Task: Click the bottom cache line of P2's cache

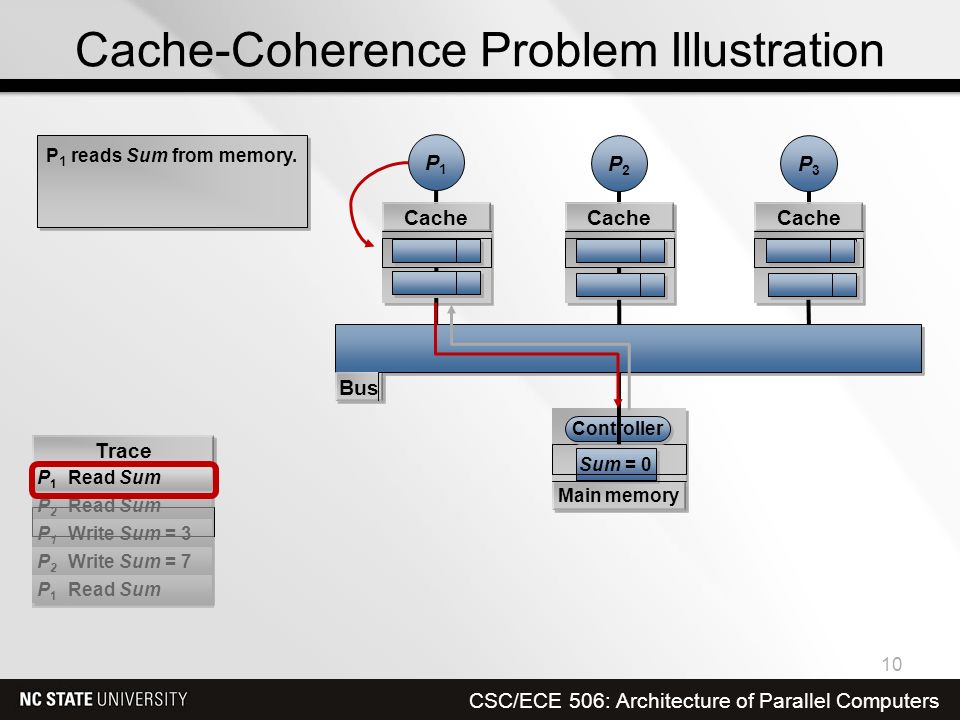Action: click(x=620, y=285)
